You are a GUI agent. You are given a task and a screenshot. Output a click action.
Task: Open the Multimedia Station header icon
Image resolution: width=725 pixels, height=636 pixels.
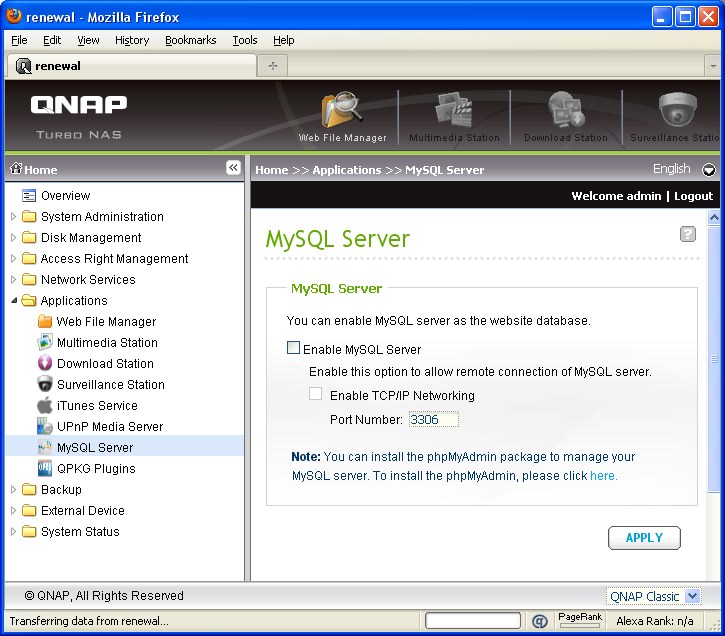(x=454, y=110)
